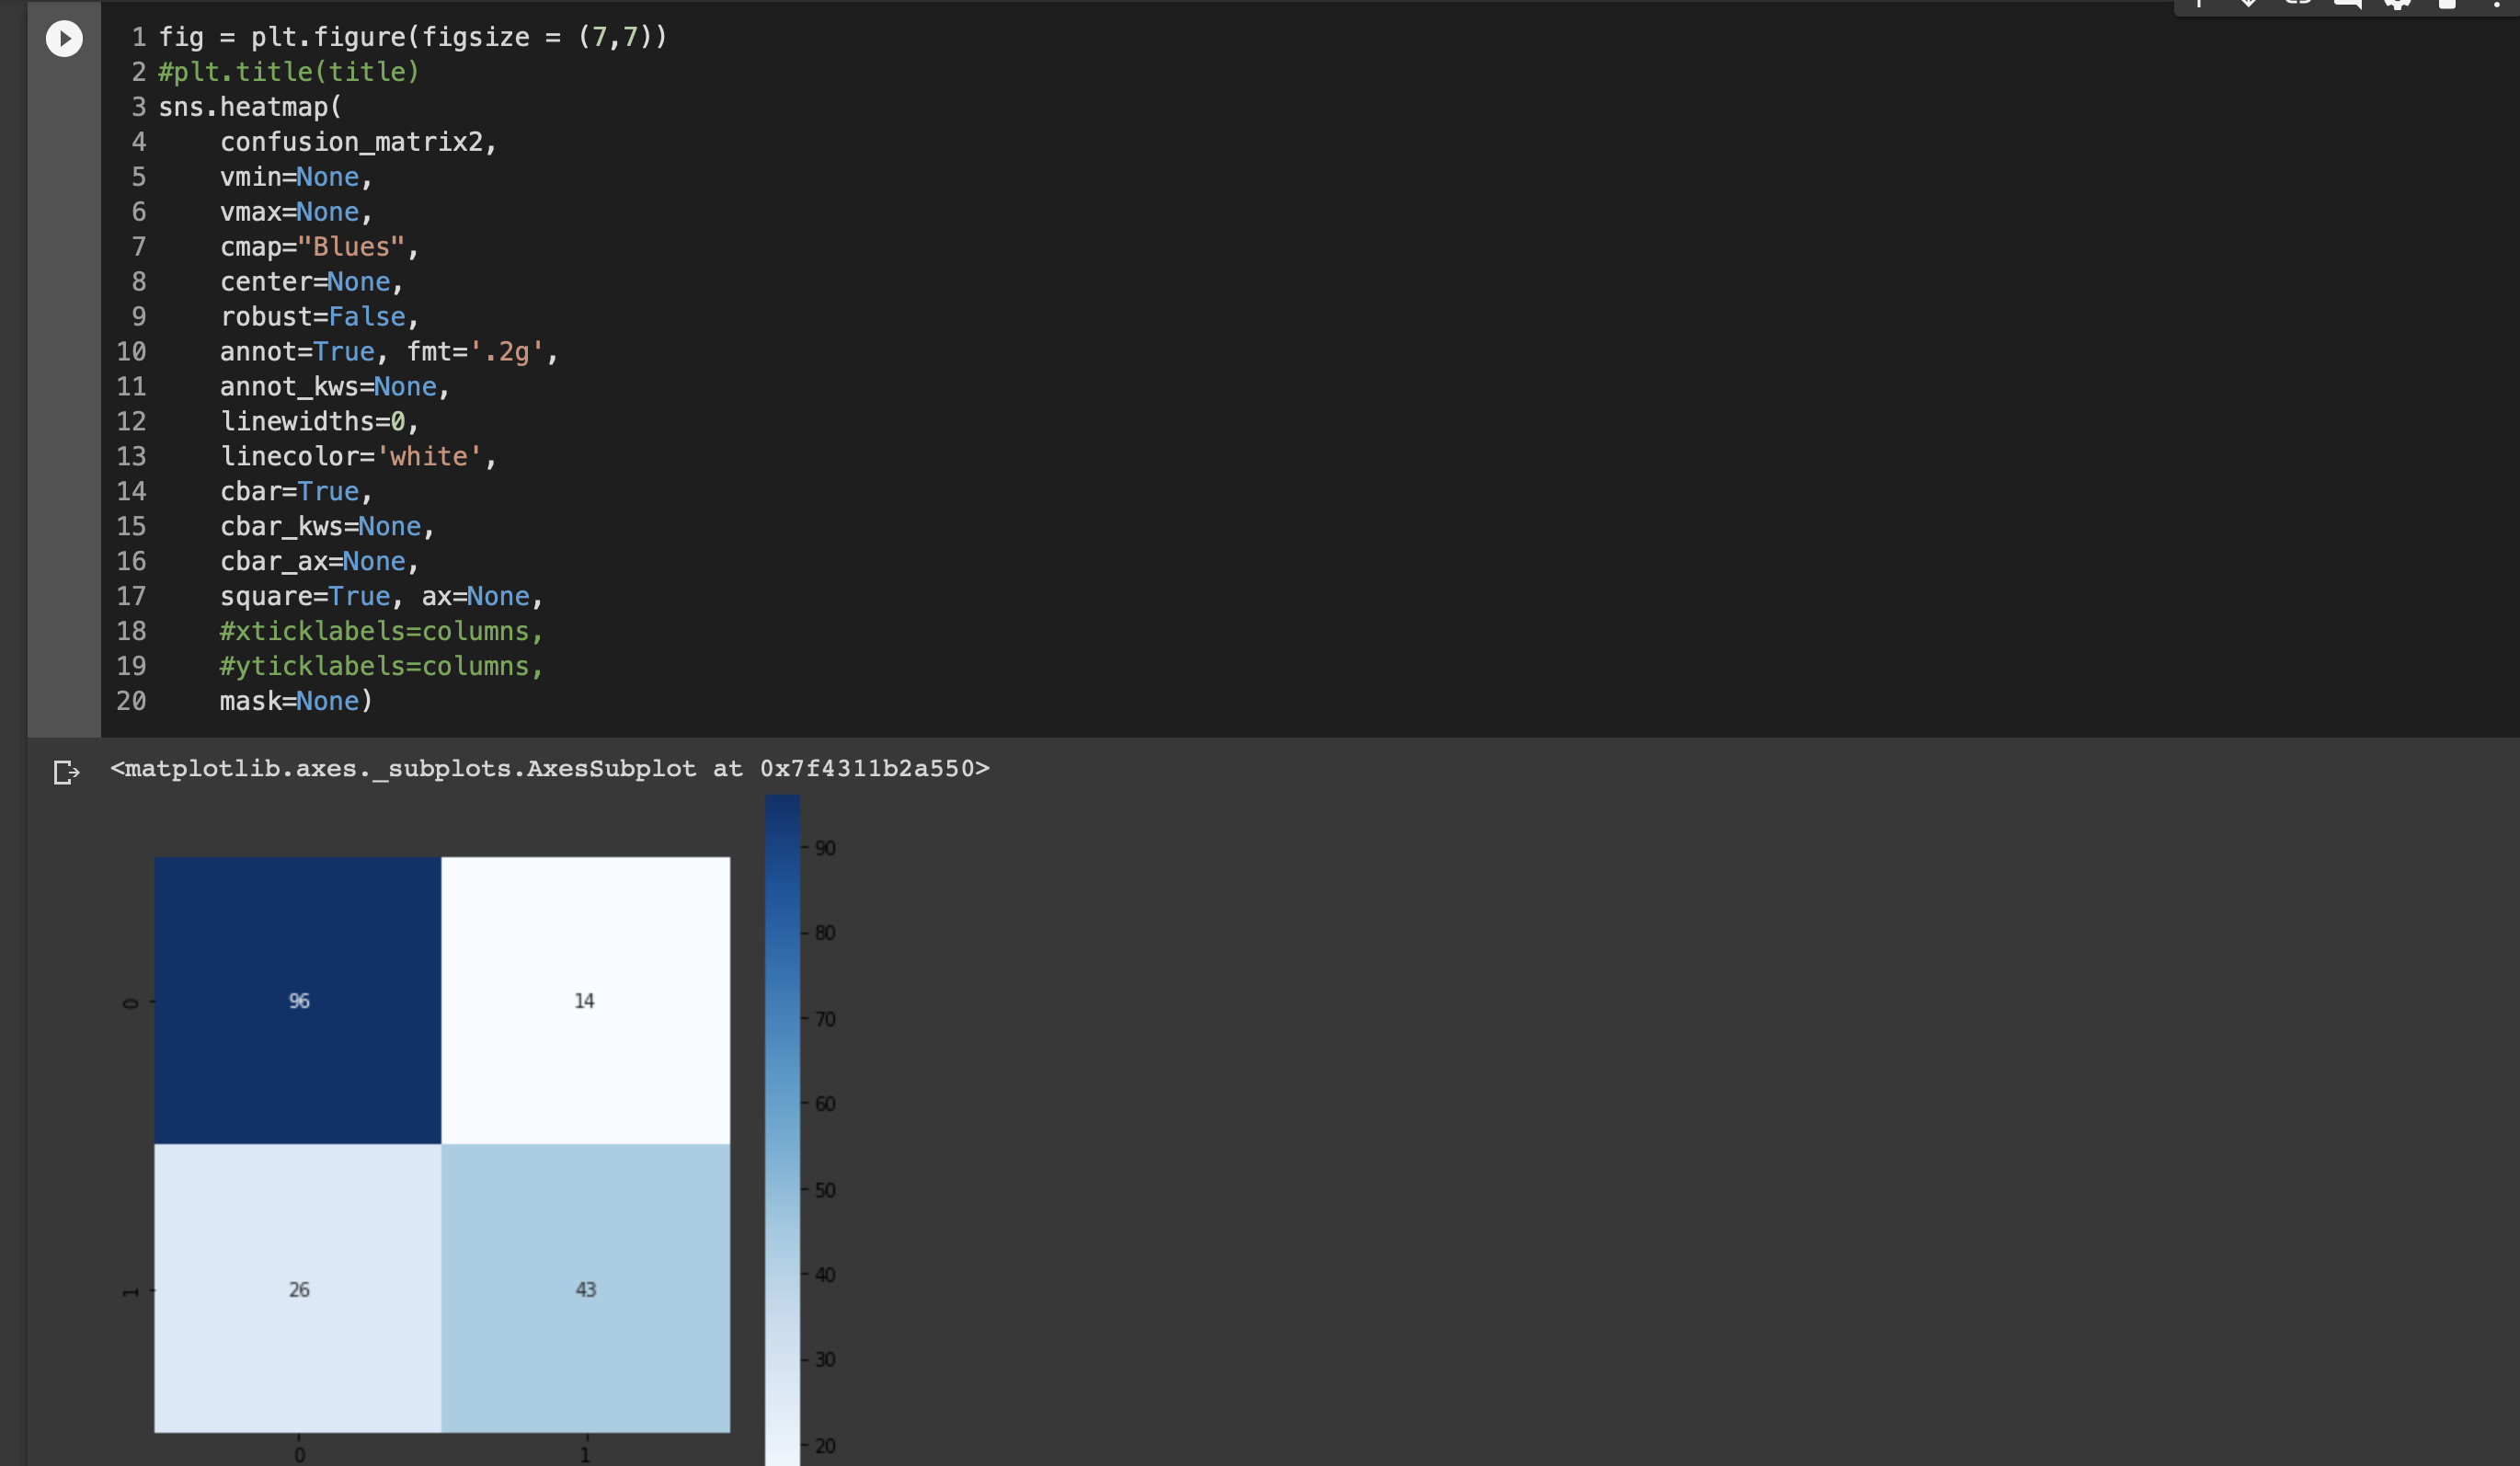Click in the annot=True, fmt line
The width and height of the screenshot is (2520, 1466).
click(x=388, y=352)
